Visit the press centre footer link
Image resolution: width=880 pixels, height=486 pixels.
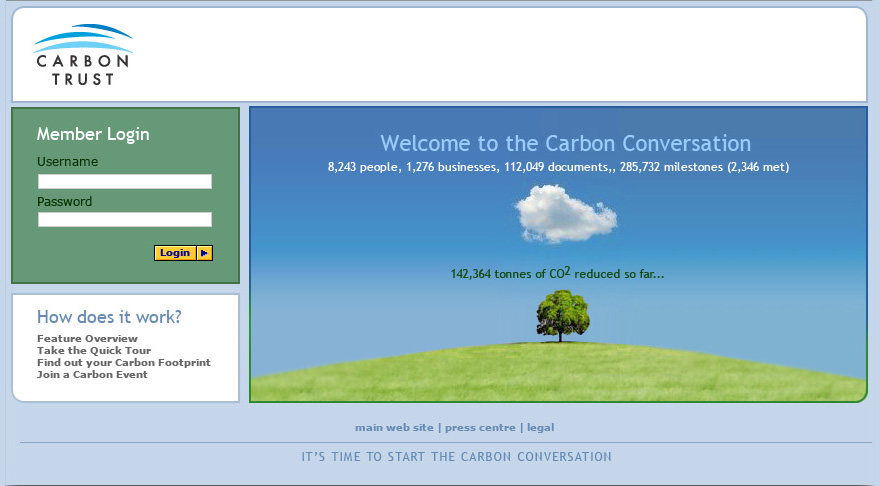(480, 428)
